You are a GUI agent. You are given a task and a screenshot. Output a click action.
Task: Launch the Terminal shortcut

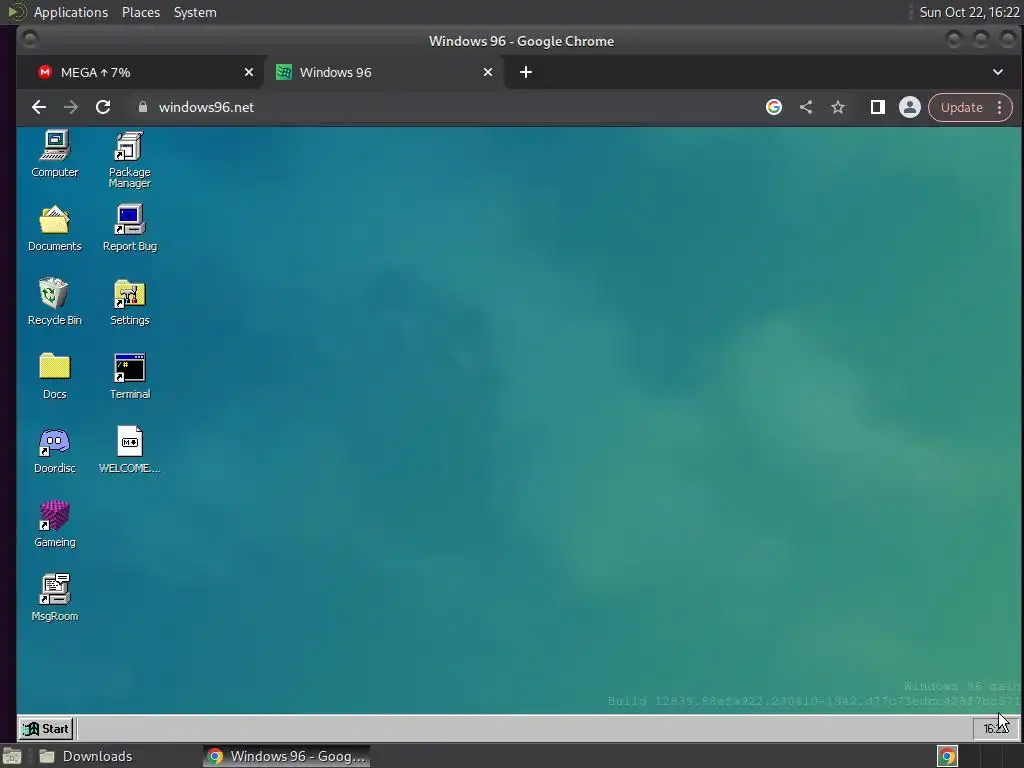tap(129, 376)
